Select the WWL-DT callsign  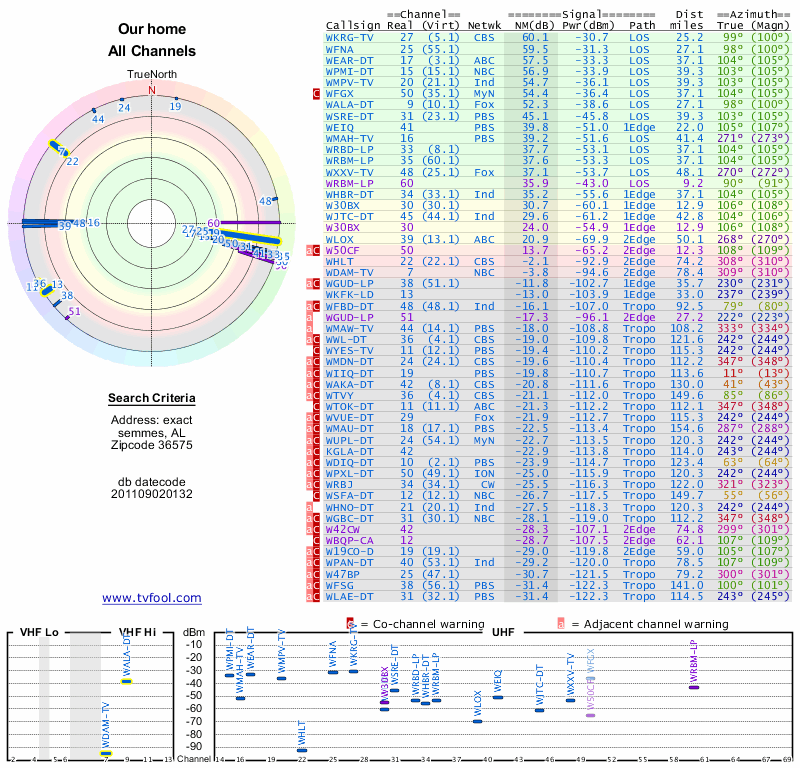click(x=346, y=339)
